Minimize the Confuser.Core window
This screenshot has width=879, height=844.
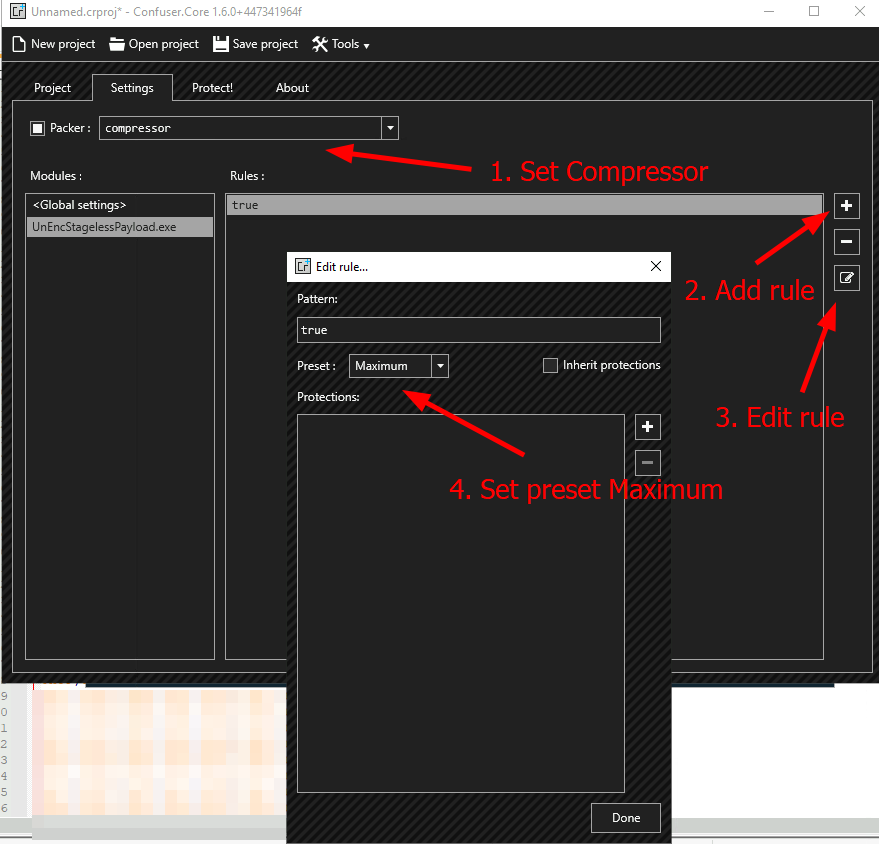click(769, 11)
